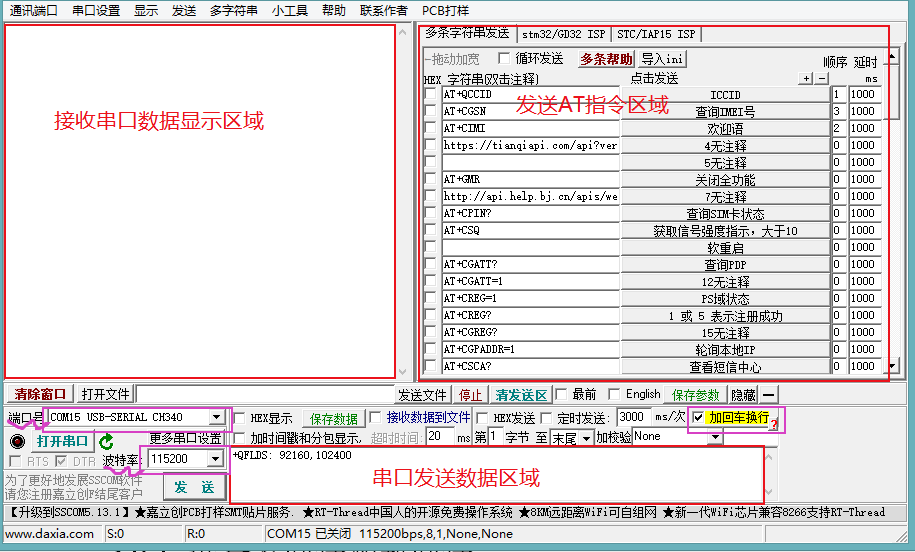Expand the 波特率 115200 dropdown
Screen dimensions: 915x552
click(x=215, y=459)
